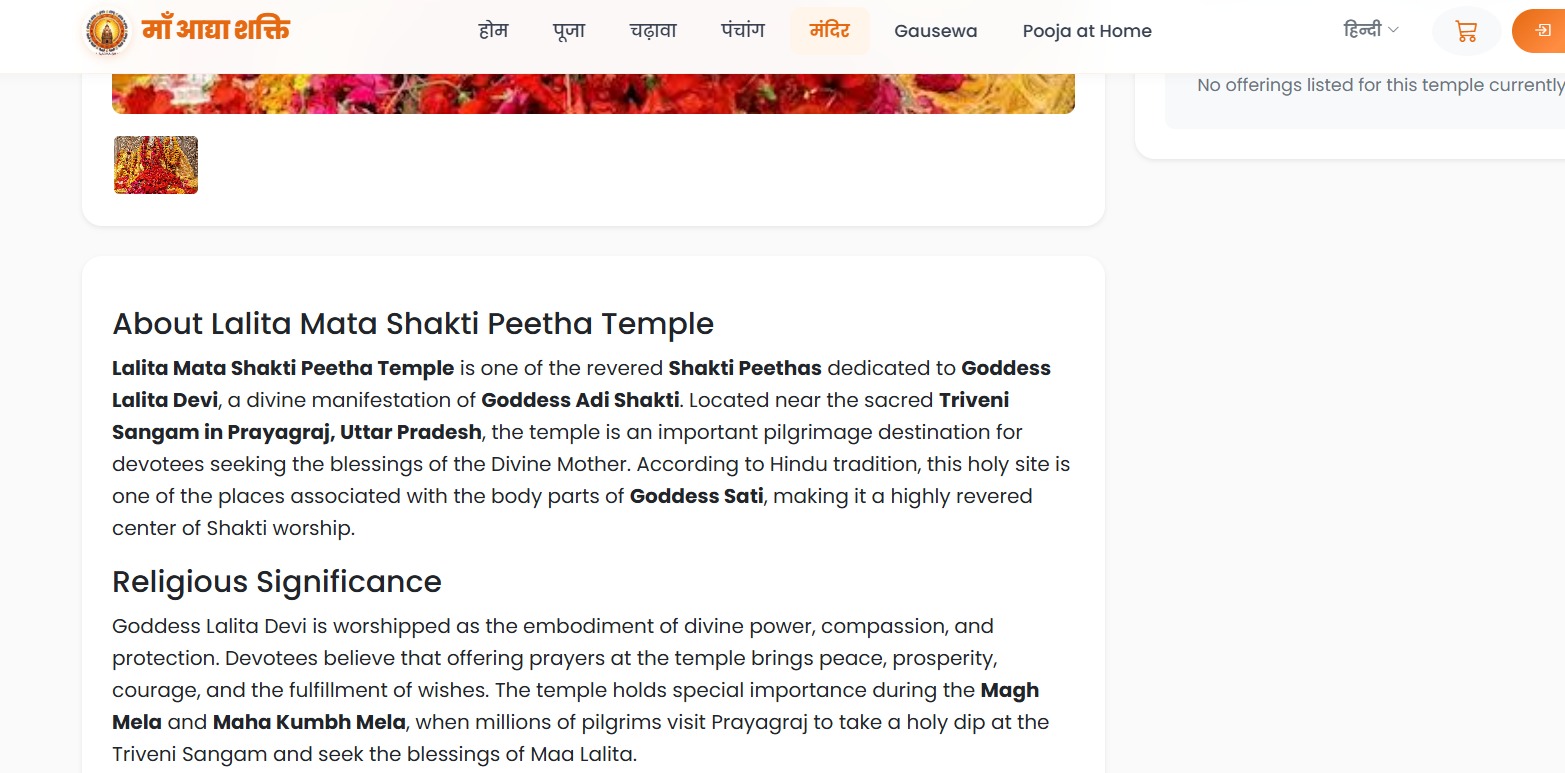Select the चढ़ावा menu item
The image size is (1565, 773).
pos(653,31)
